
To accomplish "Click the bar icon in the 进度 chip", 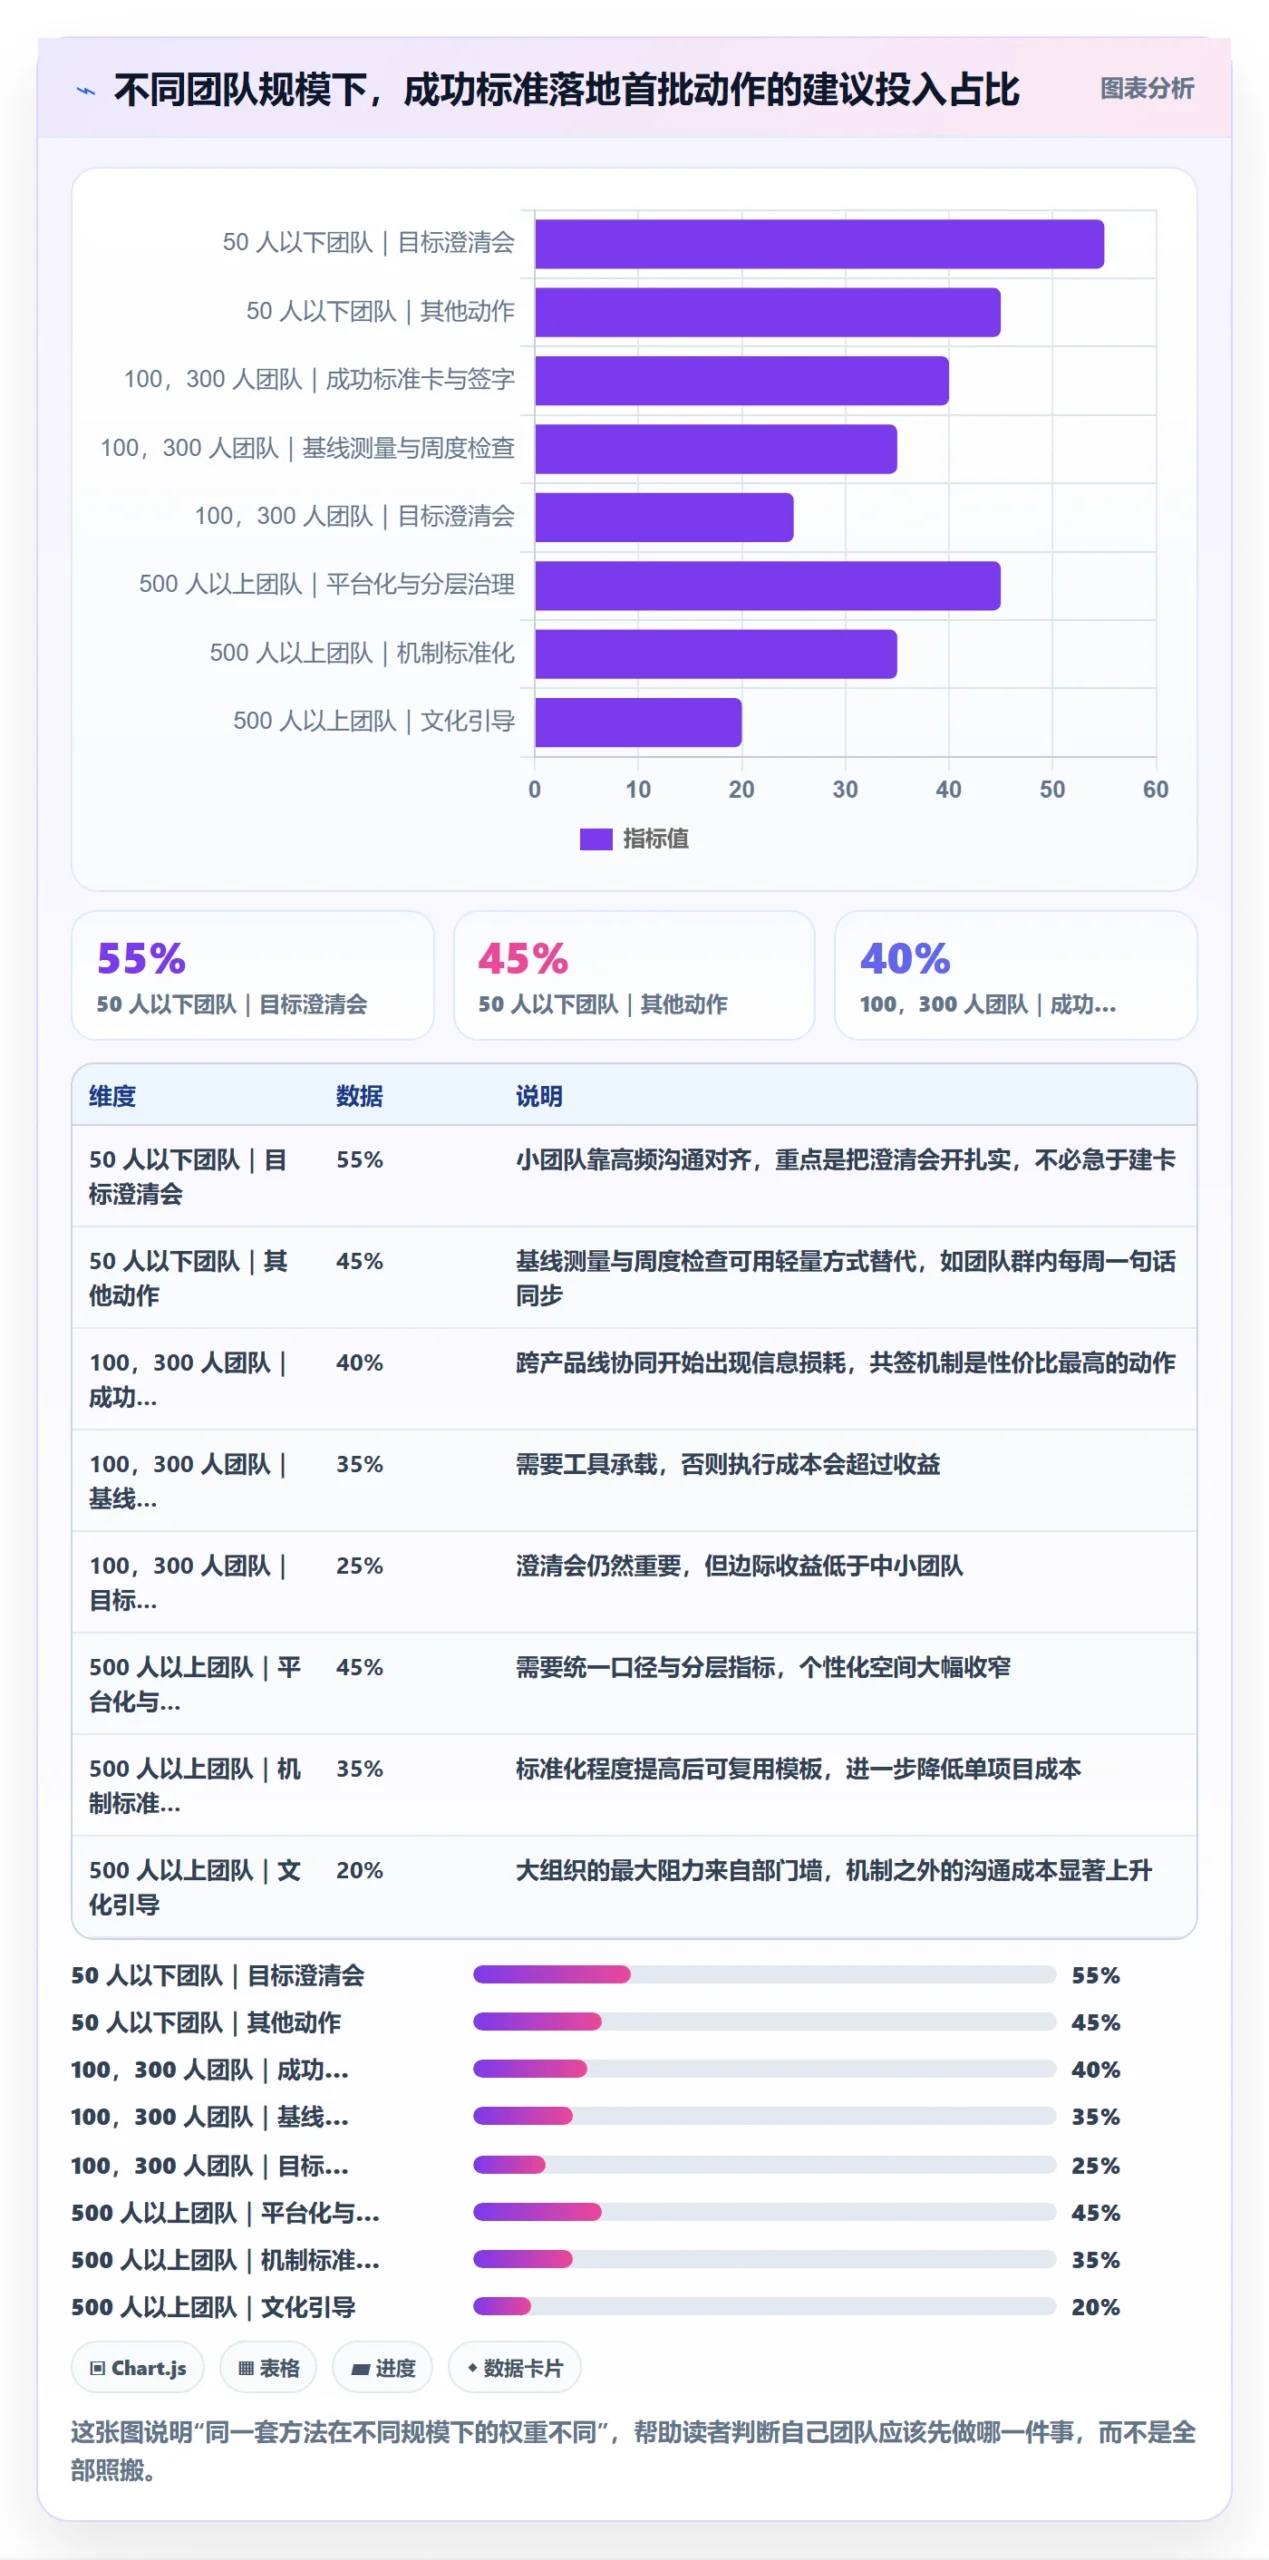I will tap(361, 2369).
